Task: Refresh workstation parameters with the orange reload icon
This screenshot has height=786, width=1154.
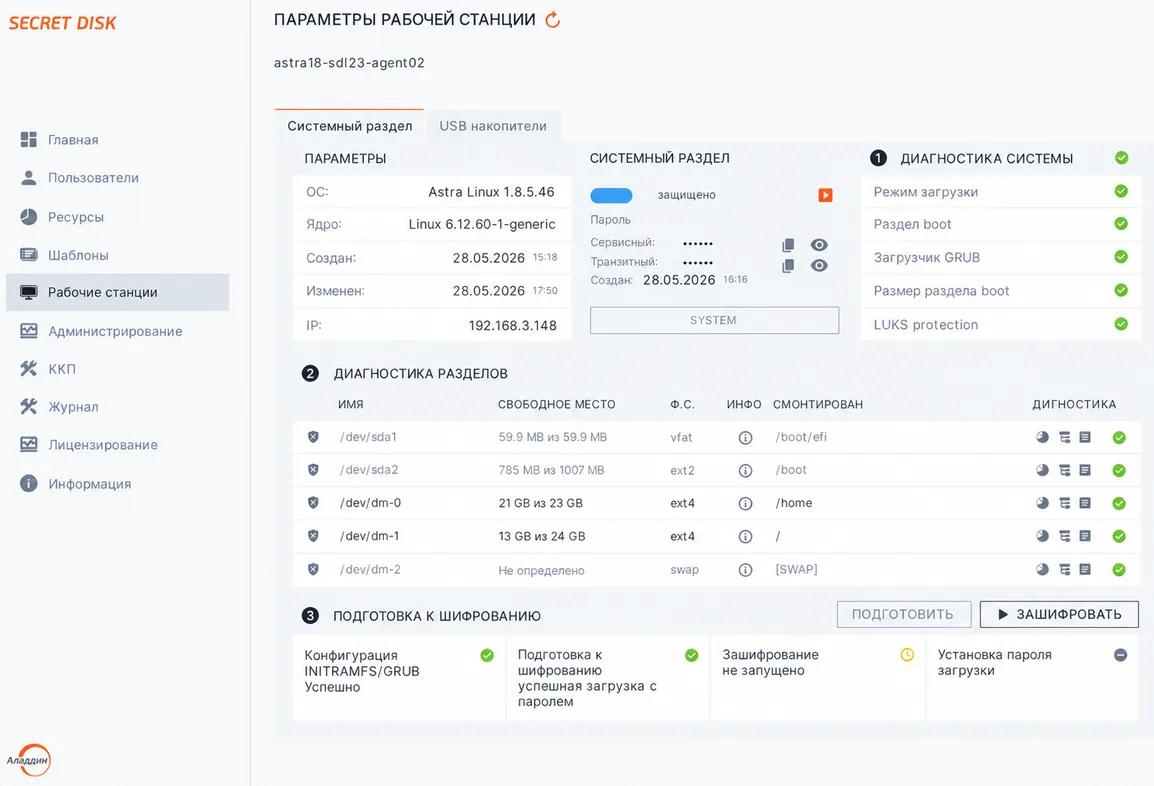Action: point(553,20)
